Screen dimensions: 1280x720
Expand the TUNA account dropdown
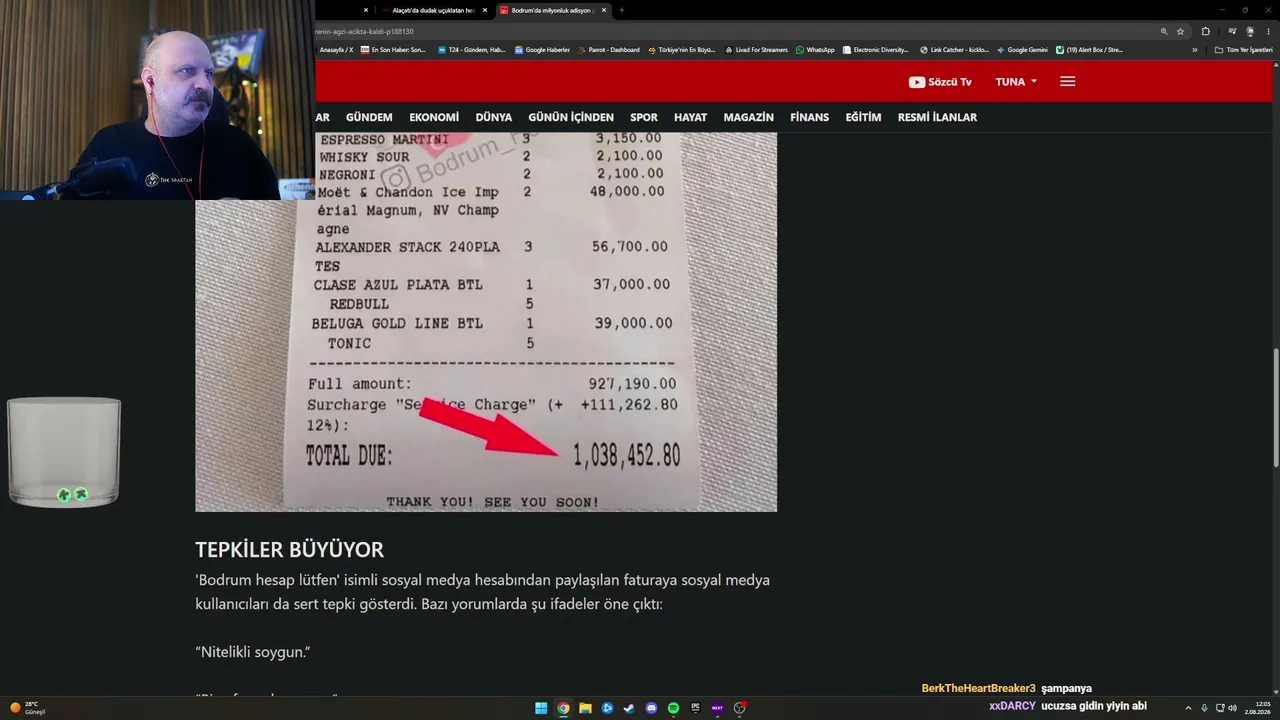coord(1016,82)
